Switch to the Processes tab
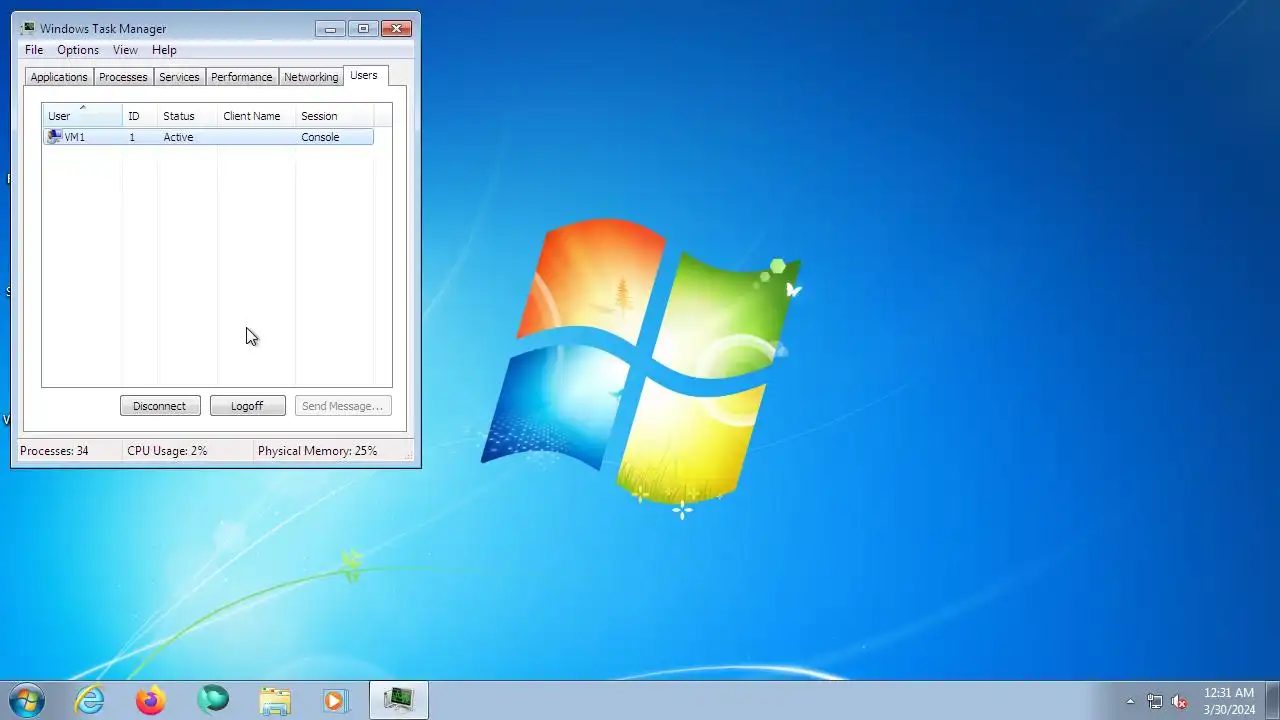 [x=123, y=77]
